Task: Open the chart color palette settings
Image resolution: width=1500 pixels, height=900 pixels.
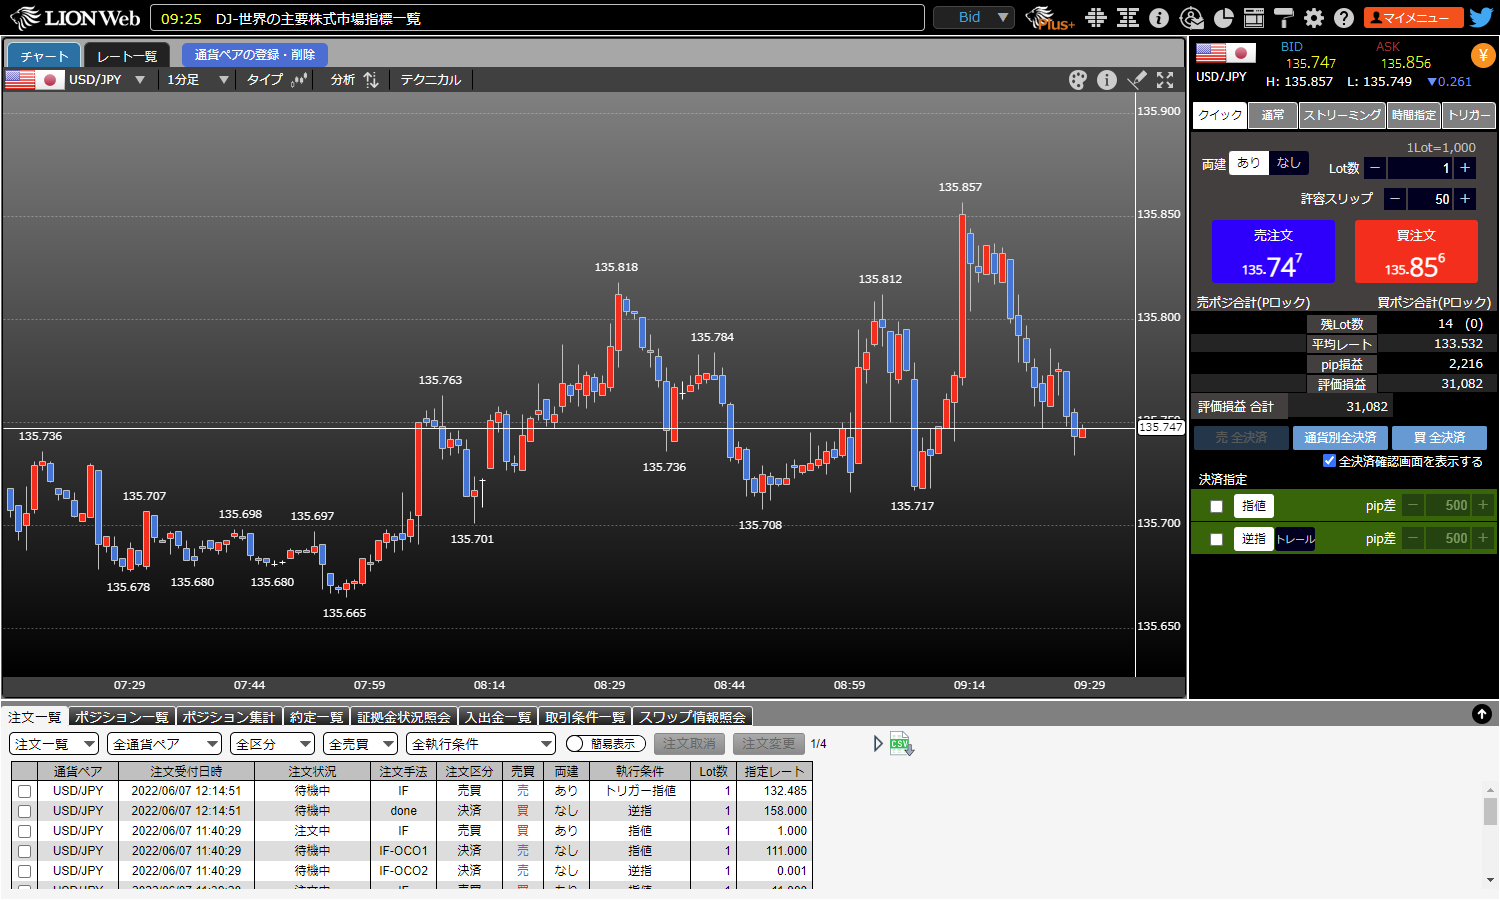Action: [1077, 80]
